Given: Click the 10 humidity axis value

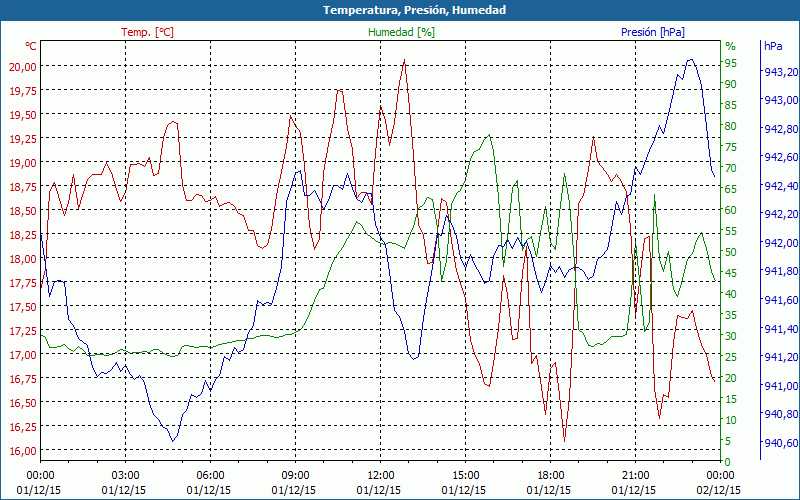Looking at the screenshot, I should 731,419.
